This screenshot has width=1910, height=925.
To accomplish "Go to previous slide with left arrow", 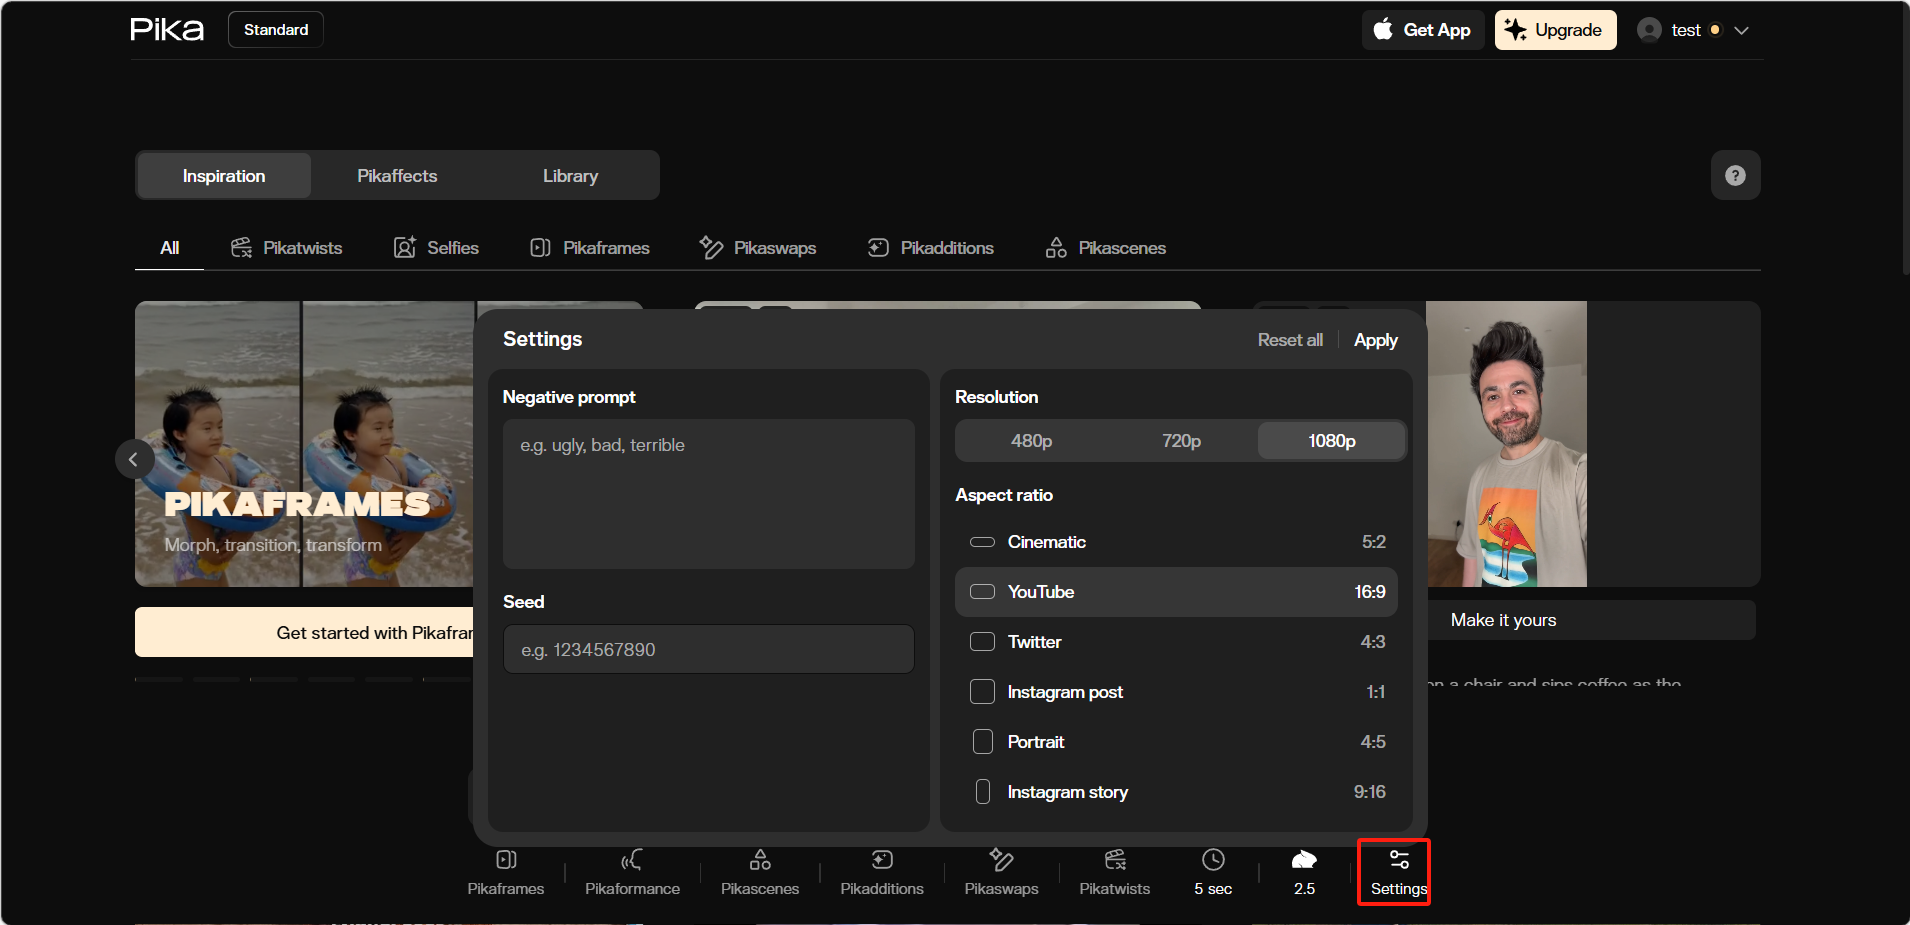I will click(x=134, y=460).
